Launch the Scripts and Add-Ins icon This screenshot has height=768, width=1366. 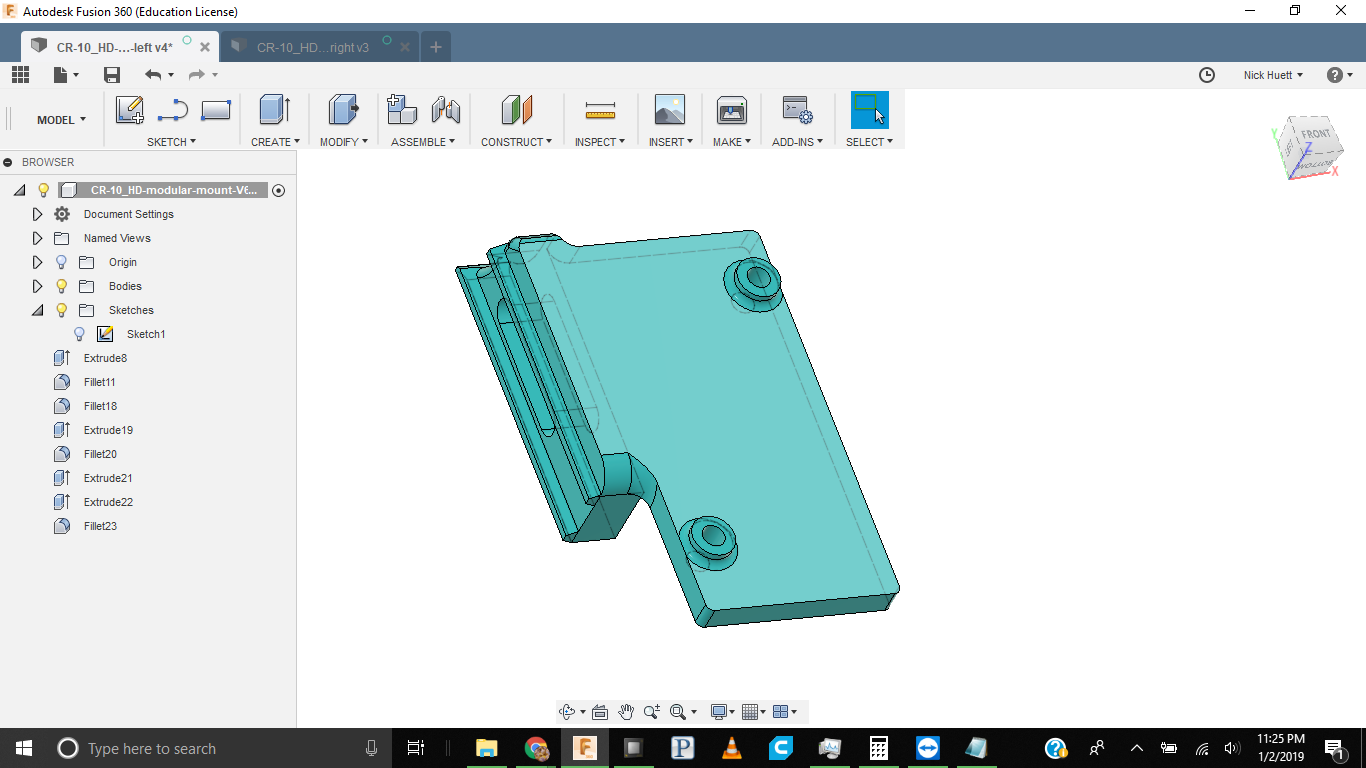(797, 110)
